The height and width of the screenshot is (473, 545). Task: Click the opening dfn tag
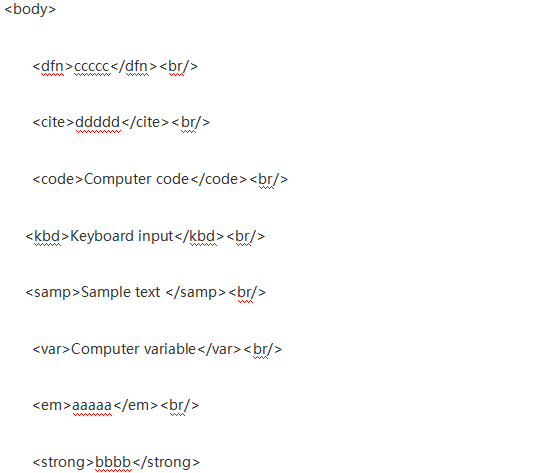click(53, 66)
